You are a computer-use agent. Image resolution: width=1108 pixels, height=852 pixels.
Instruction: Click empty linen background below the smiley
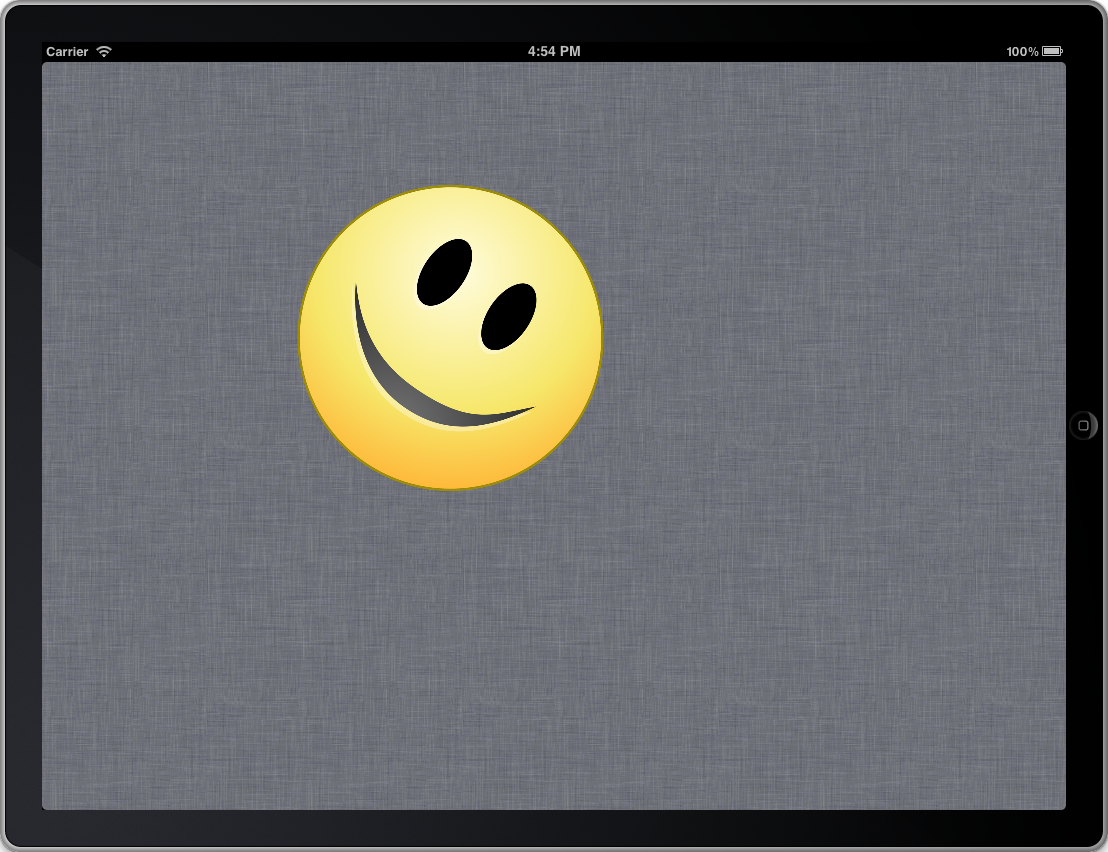[x=450, y=650]
